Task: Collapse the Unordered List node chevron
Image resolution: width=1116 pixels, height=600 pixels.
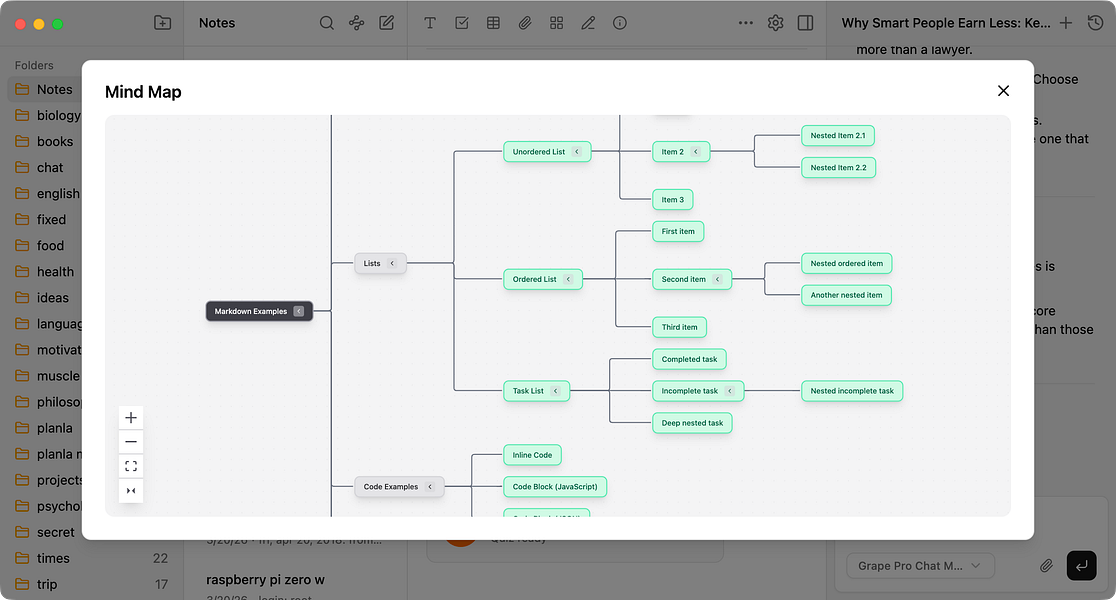Action: (577, 152)
